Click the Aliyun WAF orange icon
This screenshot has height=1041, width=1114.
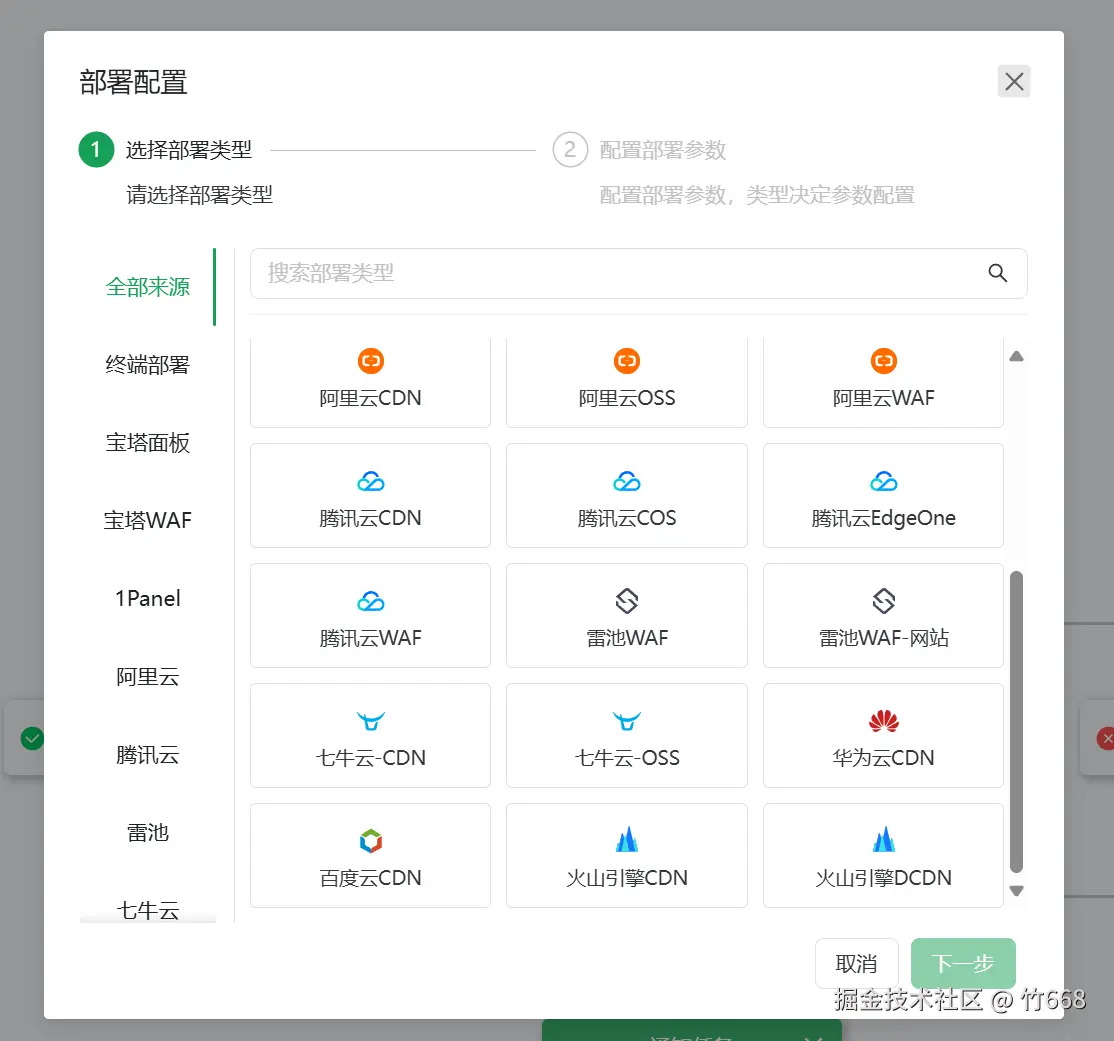tap(883, 361)
